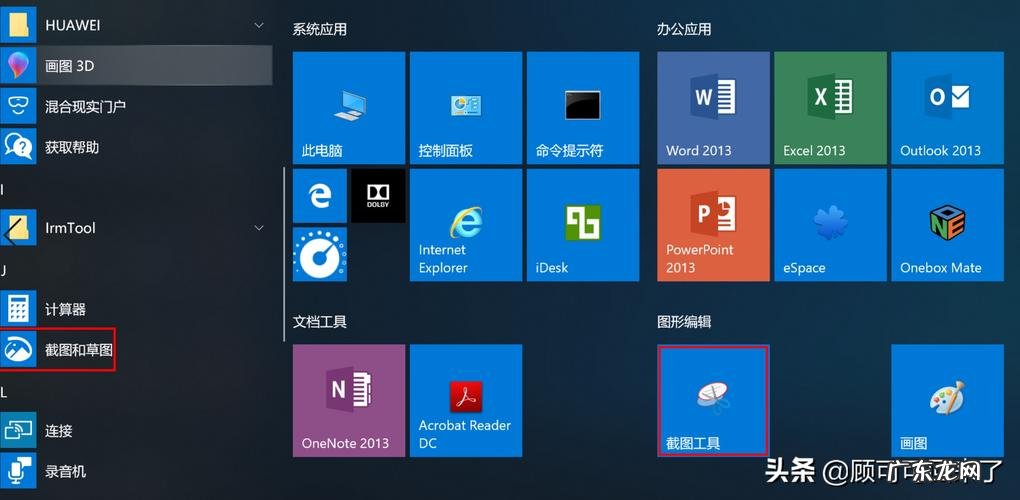Open the Microsoft Edge small tile
1020x500 pixels.
coord(319,196)
